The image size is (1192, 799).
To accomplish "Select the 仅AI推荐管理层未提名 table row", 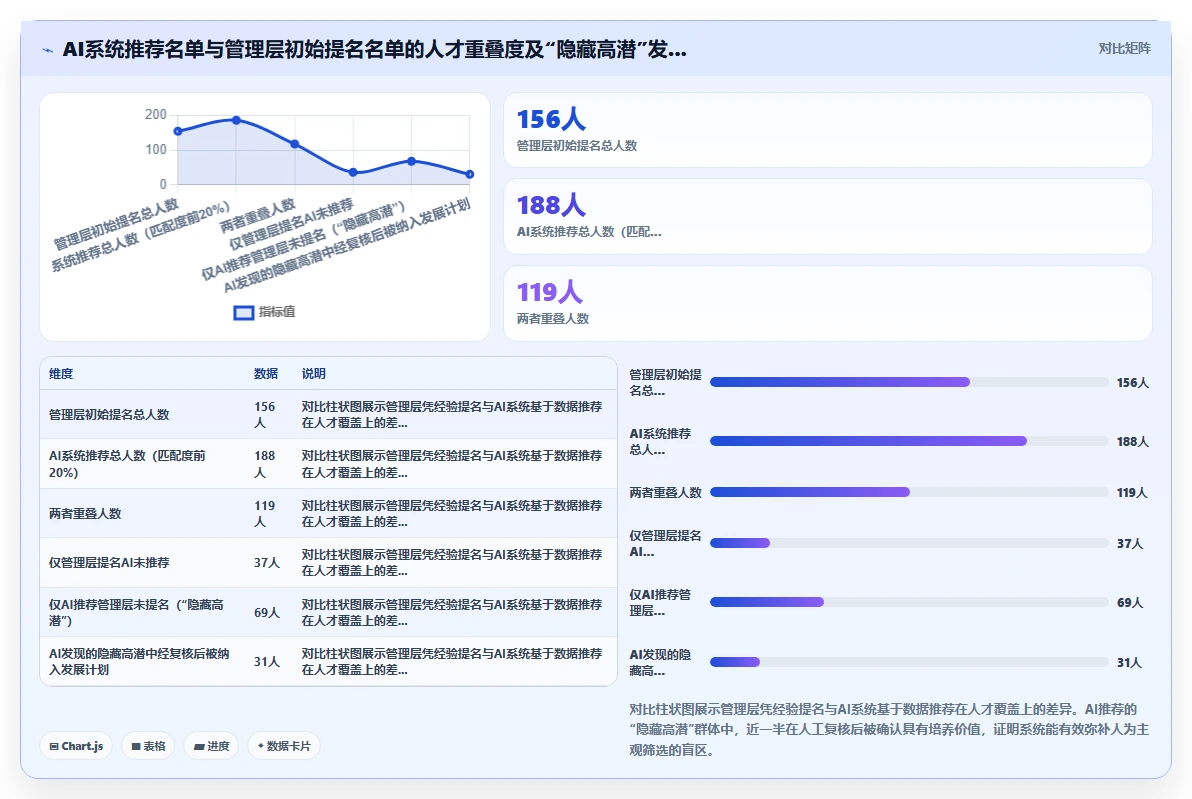I will [x=328, y=612].
